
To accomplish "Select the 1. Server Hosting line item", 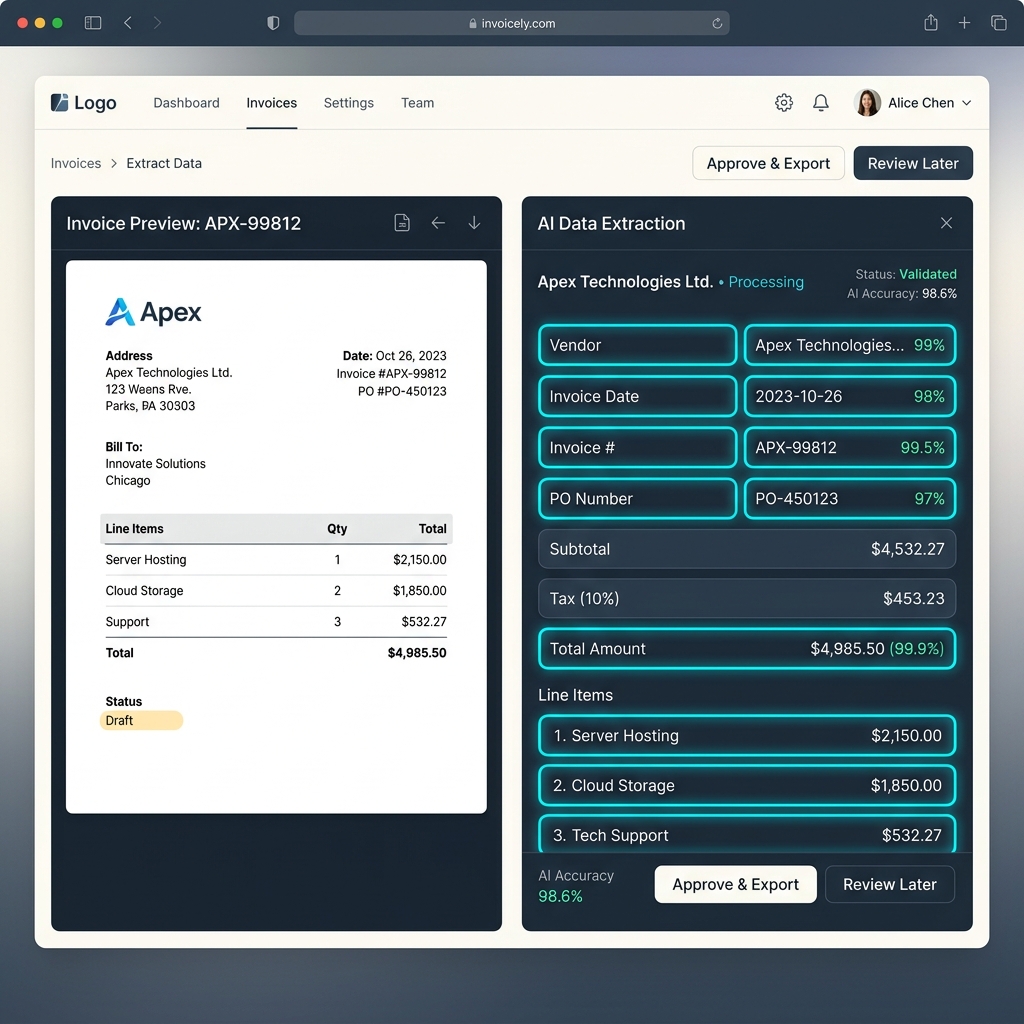I will (x=746, y=735).
